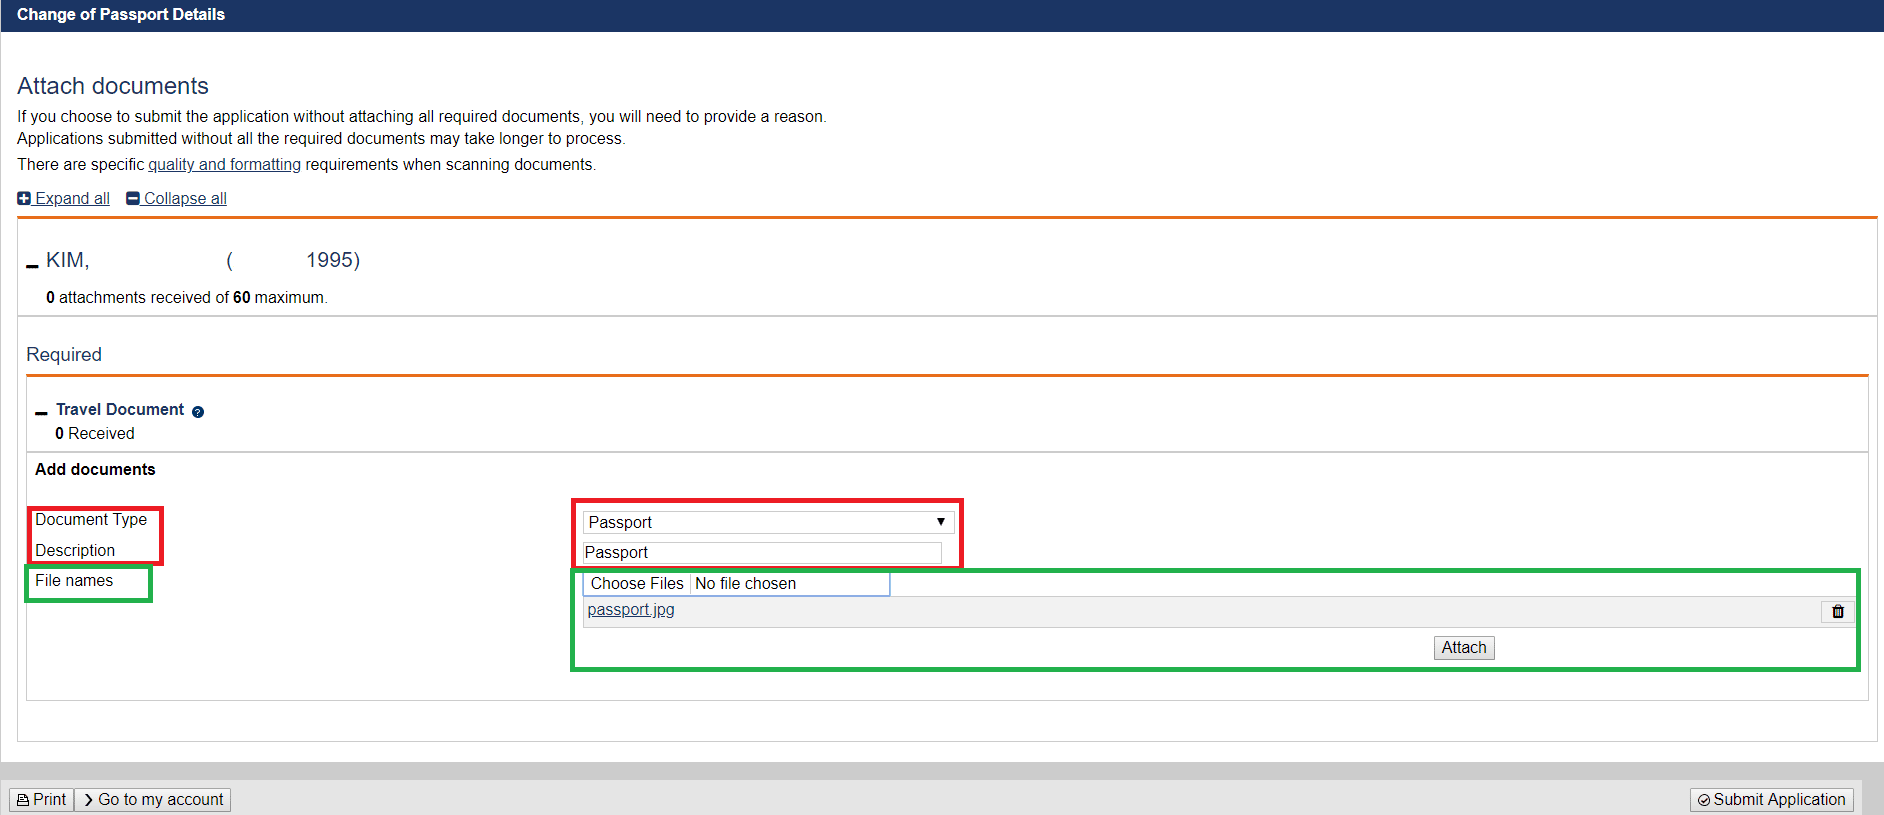Viewport: 1884px width, 815px height.
Task: Click the KIM applicant name heading
Action: 68,260
